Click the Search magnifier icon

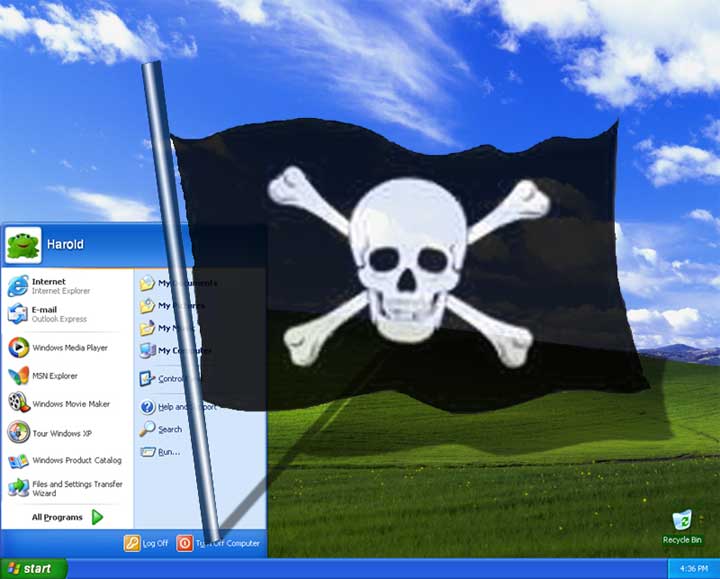pyautogui.click(x=147, y=429)
